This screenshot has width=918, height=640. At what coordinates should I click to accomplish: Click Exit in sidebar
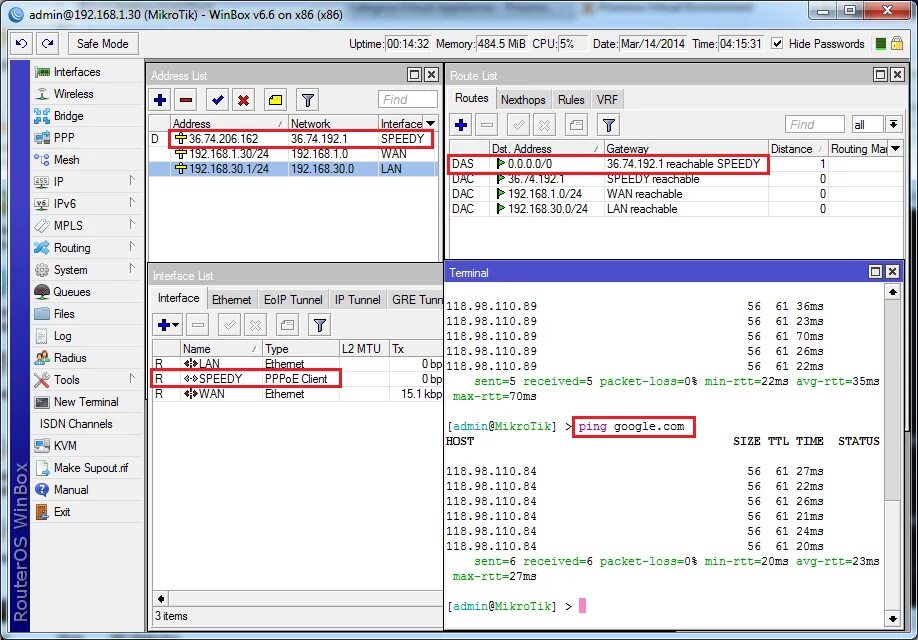coord(61,512)
